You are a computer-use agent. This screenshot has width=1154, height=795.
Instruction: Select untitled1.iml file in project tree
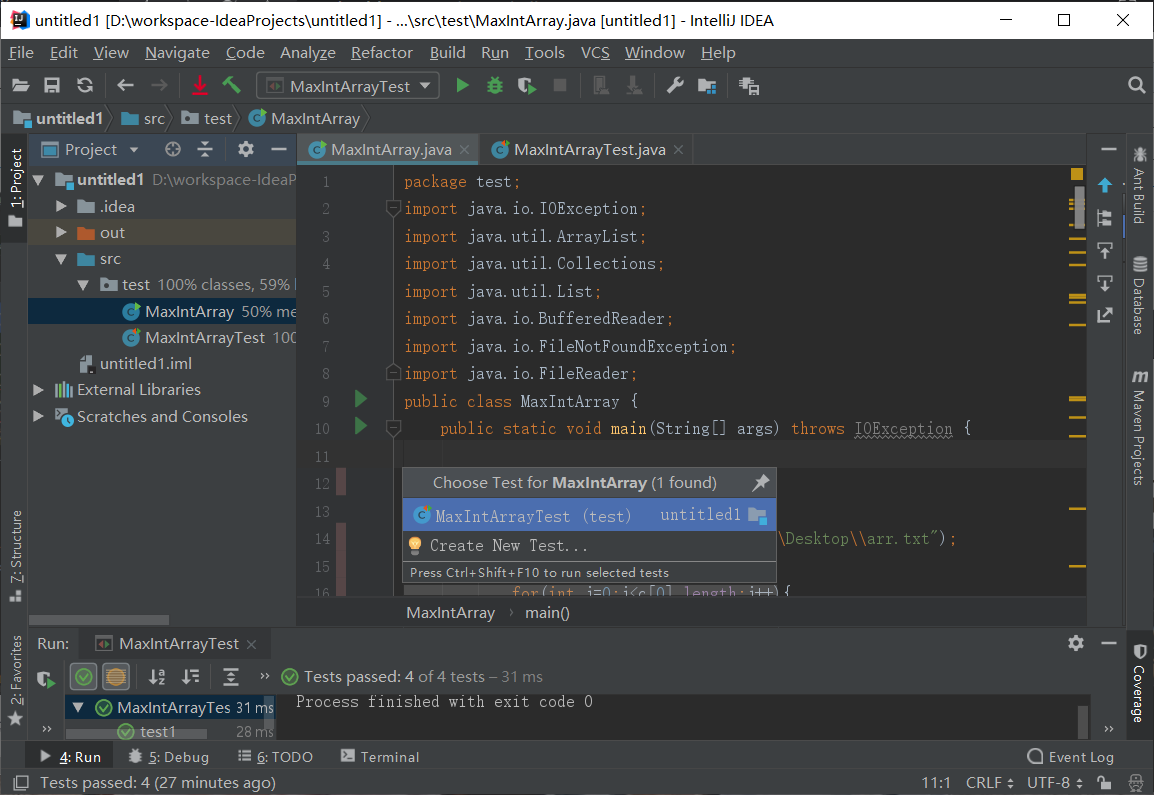162,364
